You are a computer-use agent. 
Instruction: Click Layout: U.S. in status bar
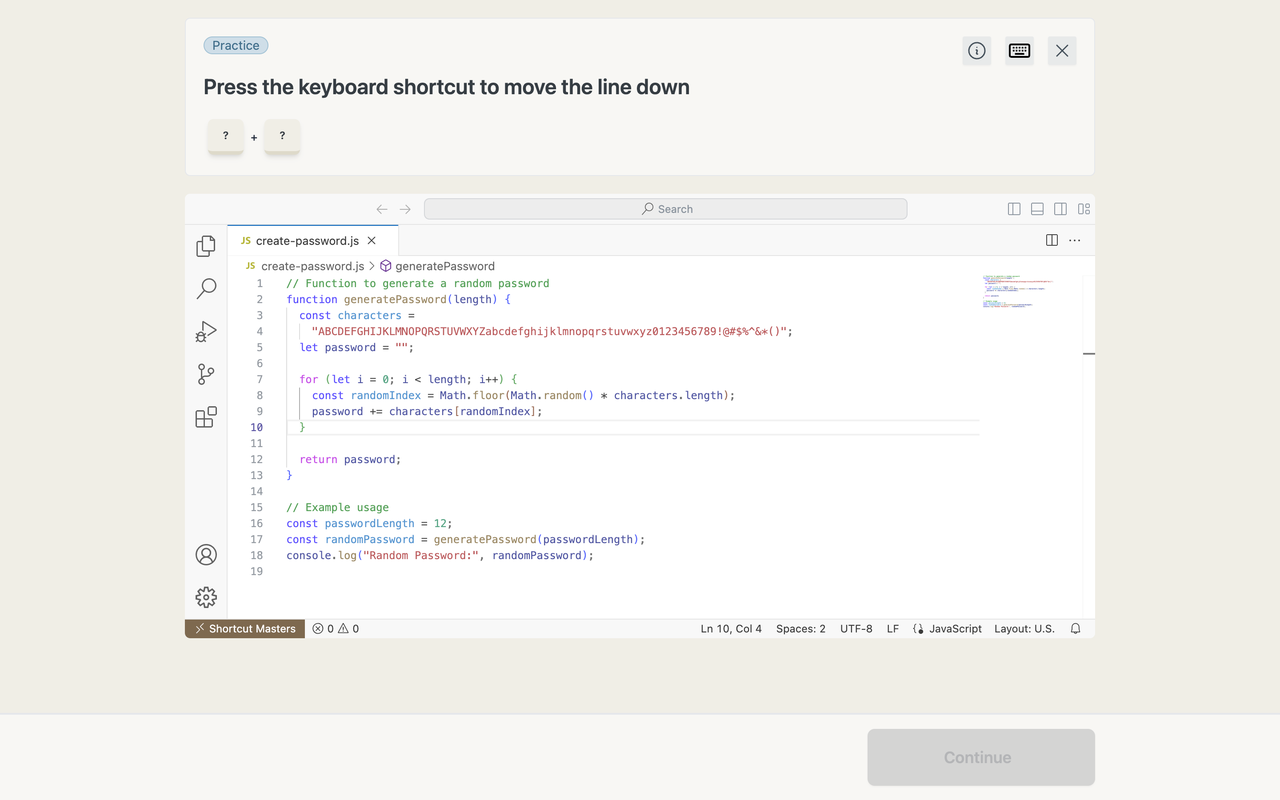point(1024,629)
